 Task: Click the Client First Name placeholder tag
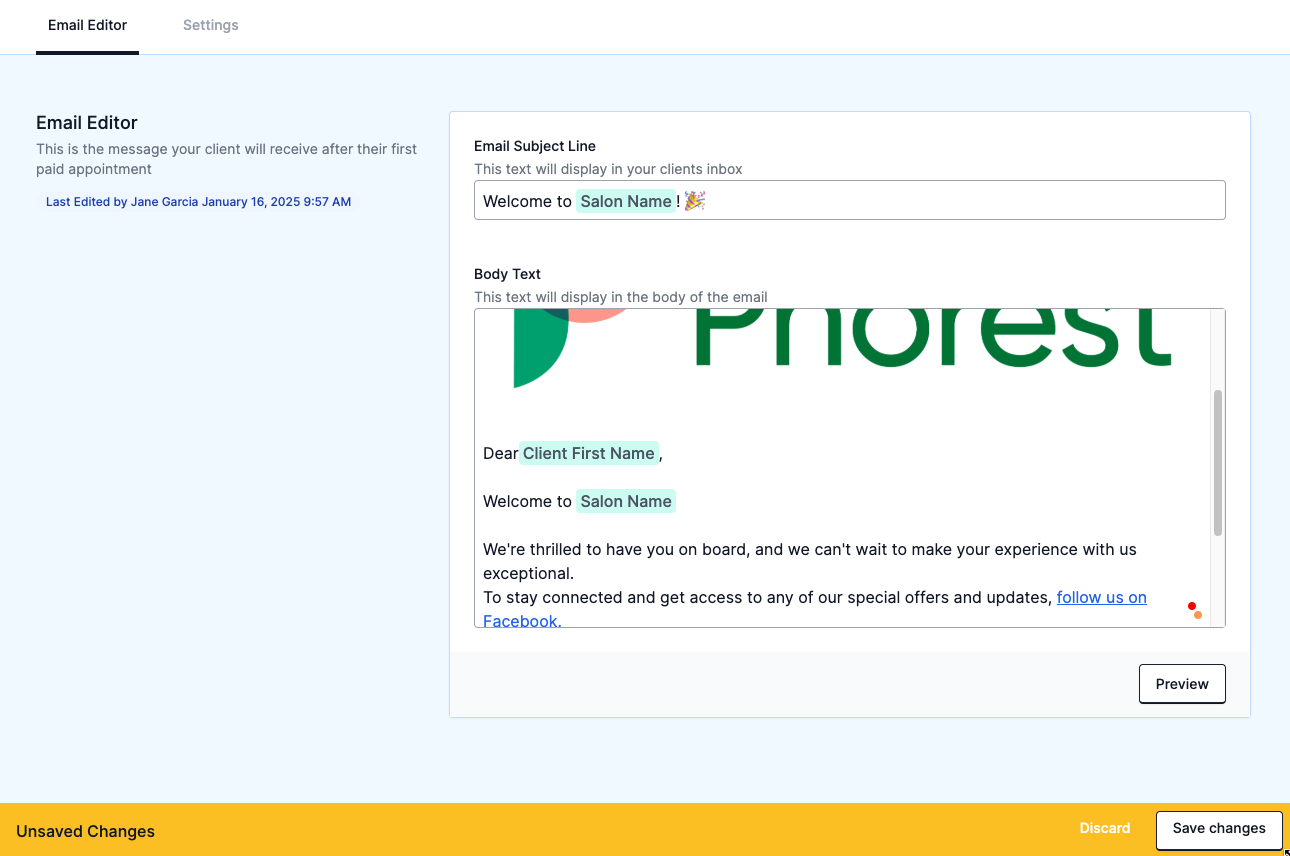[588, 453]
